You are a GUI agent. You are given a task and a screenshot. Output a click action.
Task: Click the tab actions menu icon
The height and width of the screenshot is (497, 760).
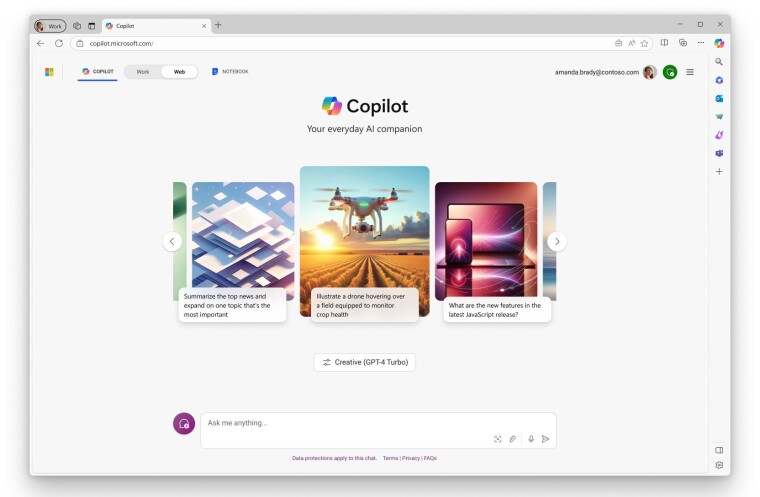pos(92,26)
